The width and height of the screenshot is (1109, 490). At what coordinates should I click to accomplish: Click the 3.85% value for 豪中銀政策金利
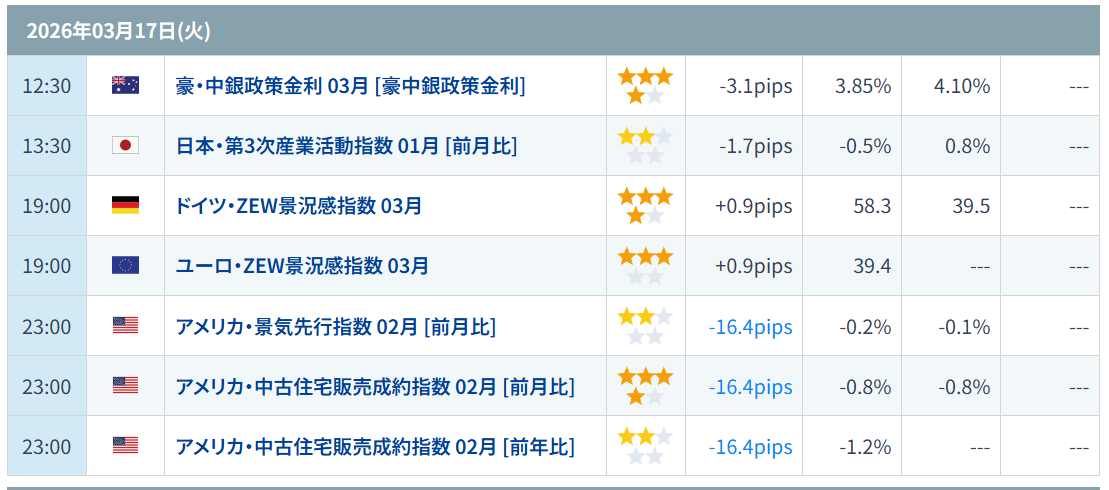pos(863,86)
